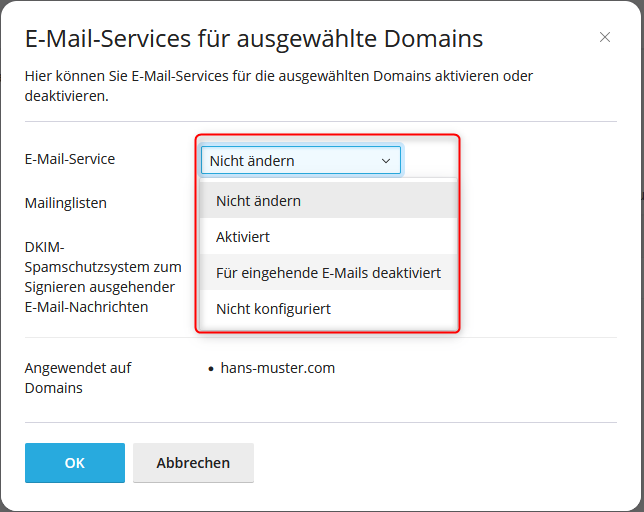Click the 'Angewendet auf Domains' label

click(78, 378)
